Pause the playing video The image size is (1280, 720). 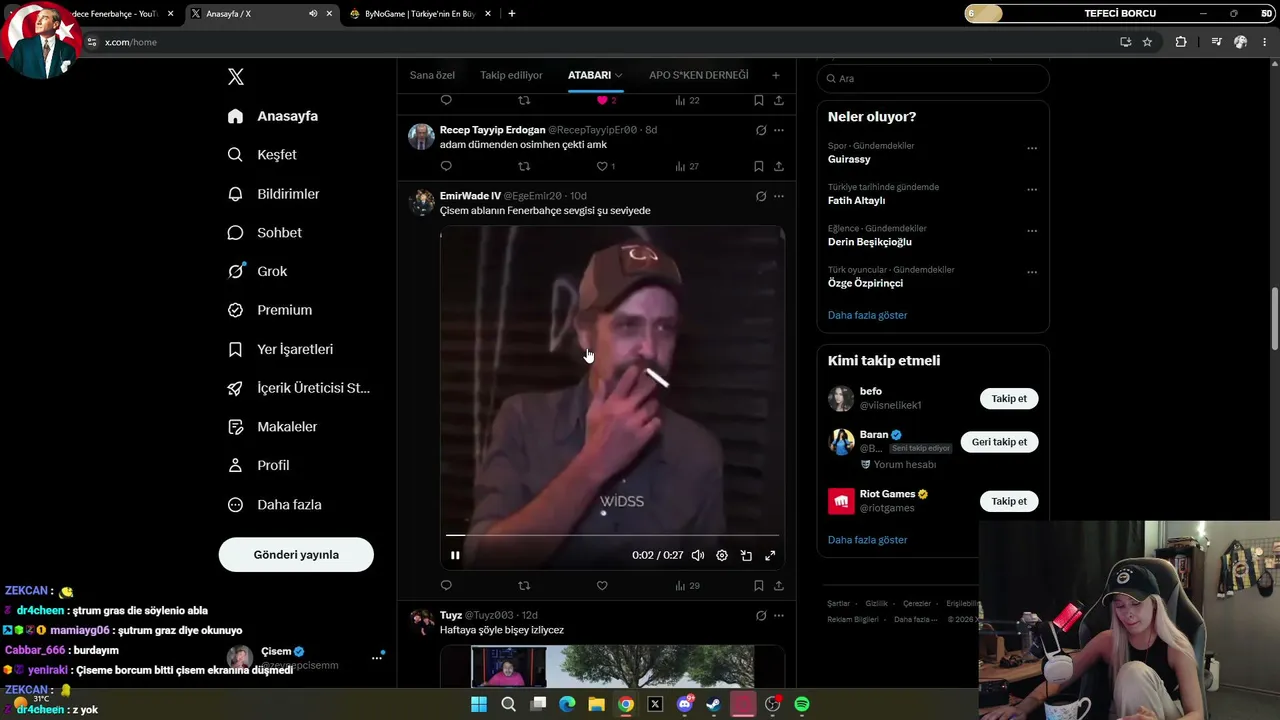pyautogui.click(x=455, y=555)
